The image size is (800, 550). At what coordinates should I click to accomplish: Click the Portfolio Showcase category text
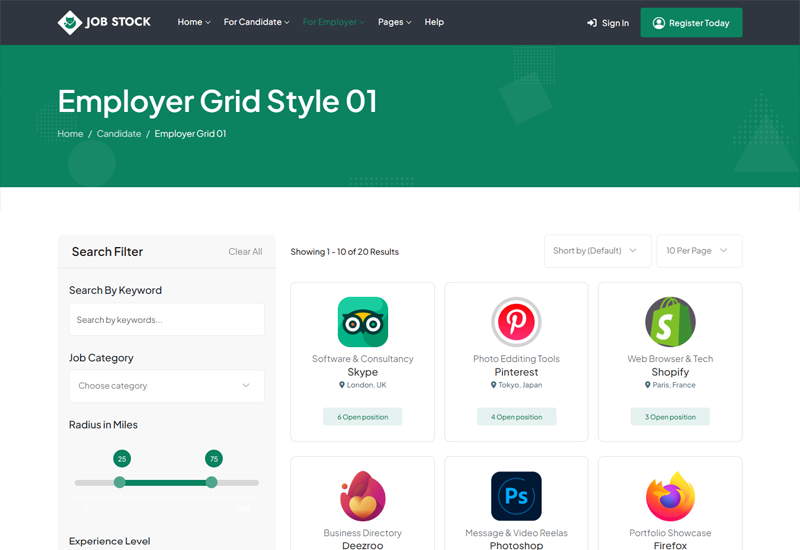(x=670, y=533)
